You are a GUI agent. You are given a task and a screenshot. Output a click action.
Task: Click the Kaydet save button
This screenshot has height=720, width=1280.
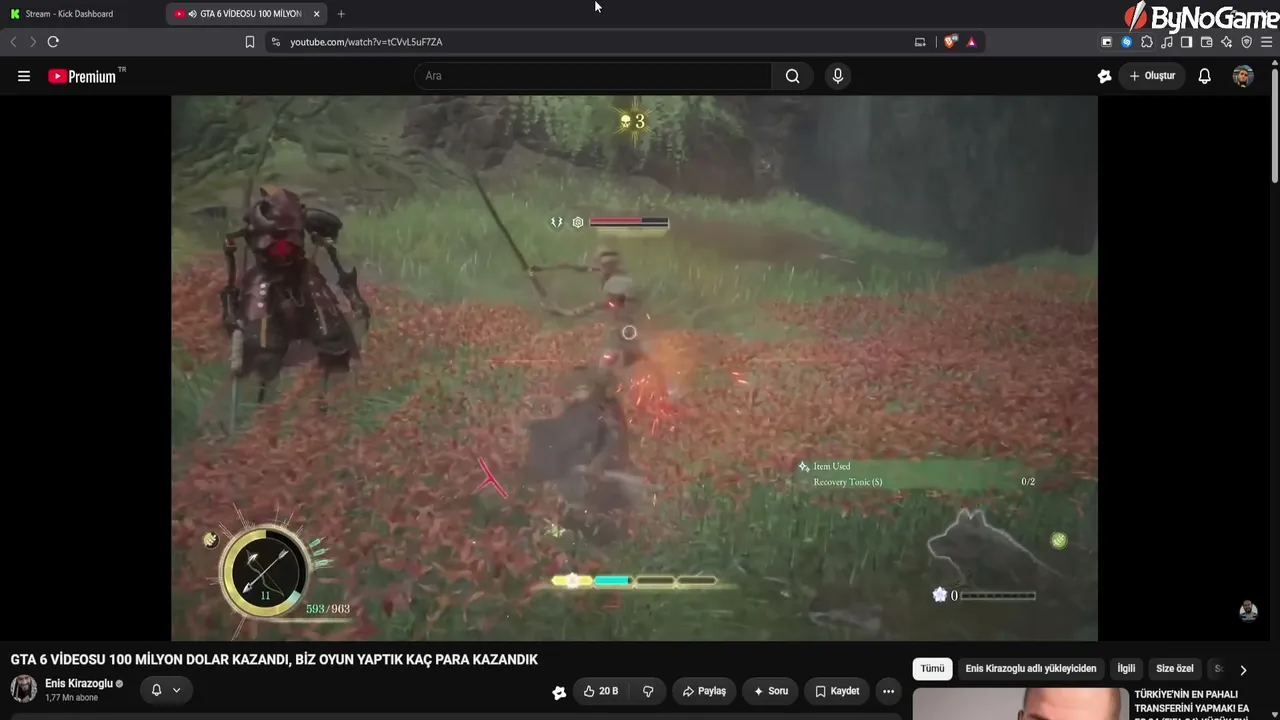click(x=837, y=691)
